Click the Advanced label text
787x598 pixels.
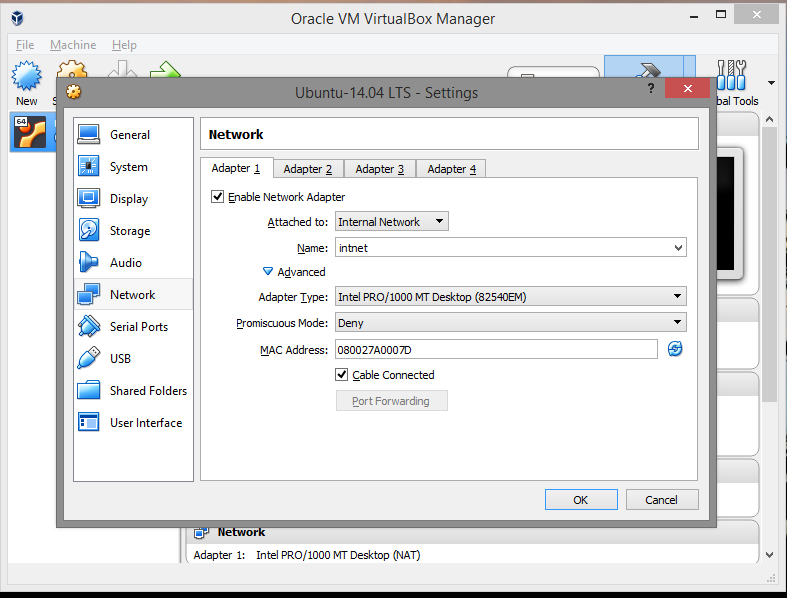pyautogui.click(x=301, y=272)
